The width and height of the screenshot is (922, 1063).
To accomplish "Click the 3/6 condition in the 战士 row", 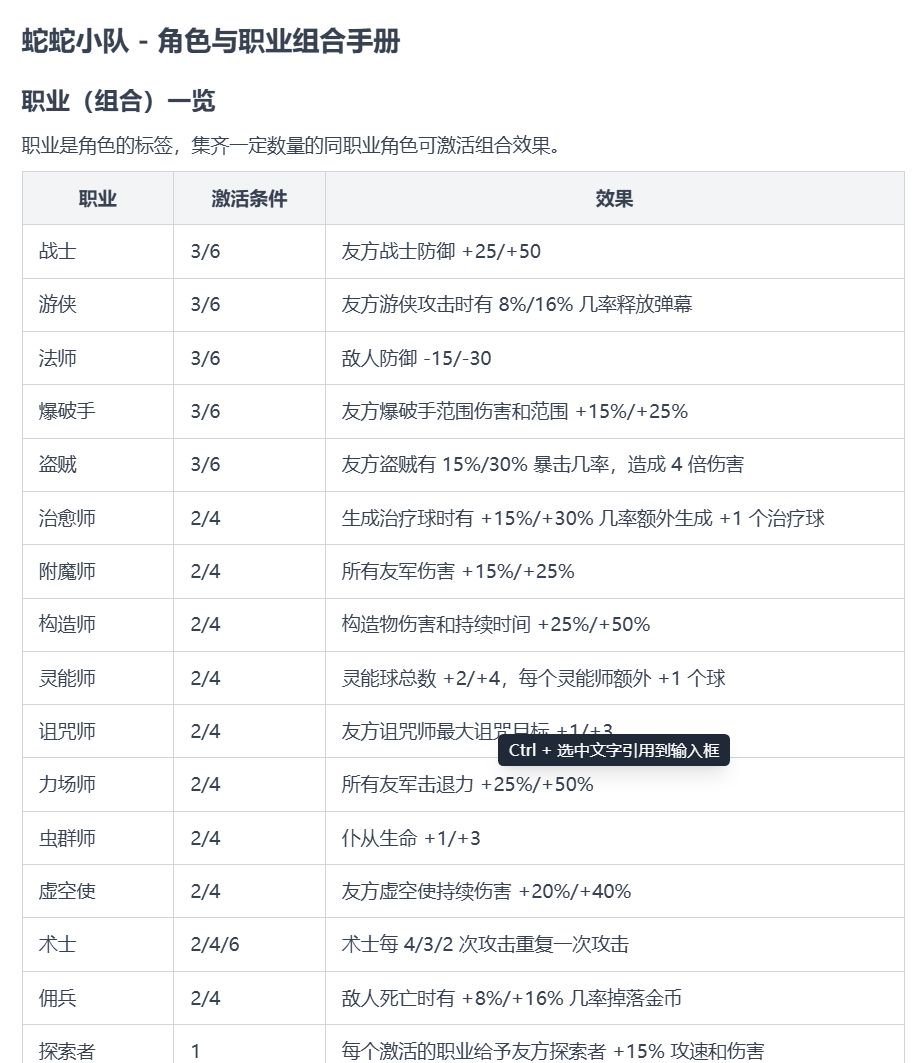I will tap(205, 252).
